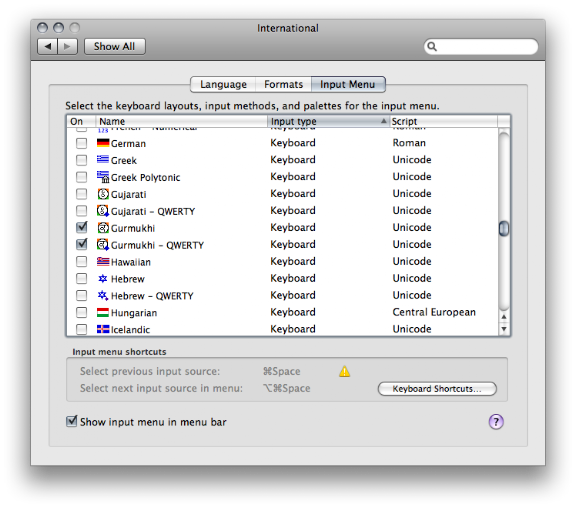Go forward with the right arrow button
The width and height of the screenshot is (576, 508).
click(67, 46)
